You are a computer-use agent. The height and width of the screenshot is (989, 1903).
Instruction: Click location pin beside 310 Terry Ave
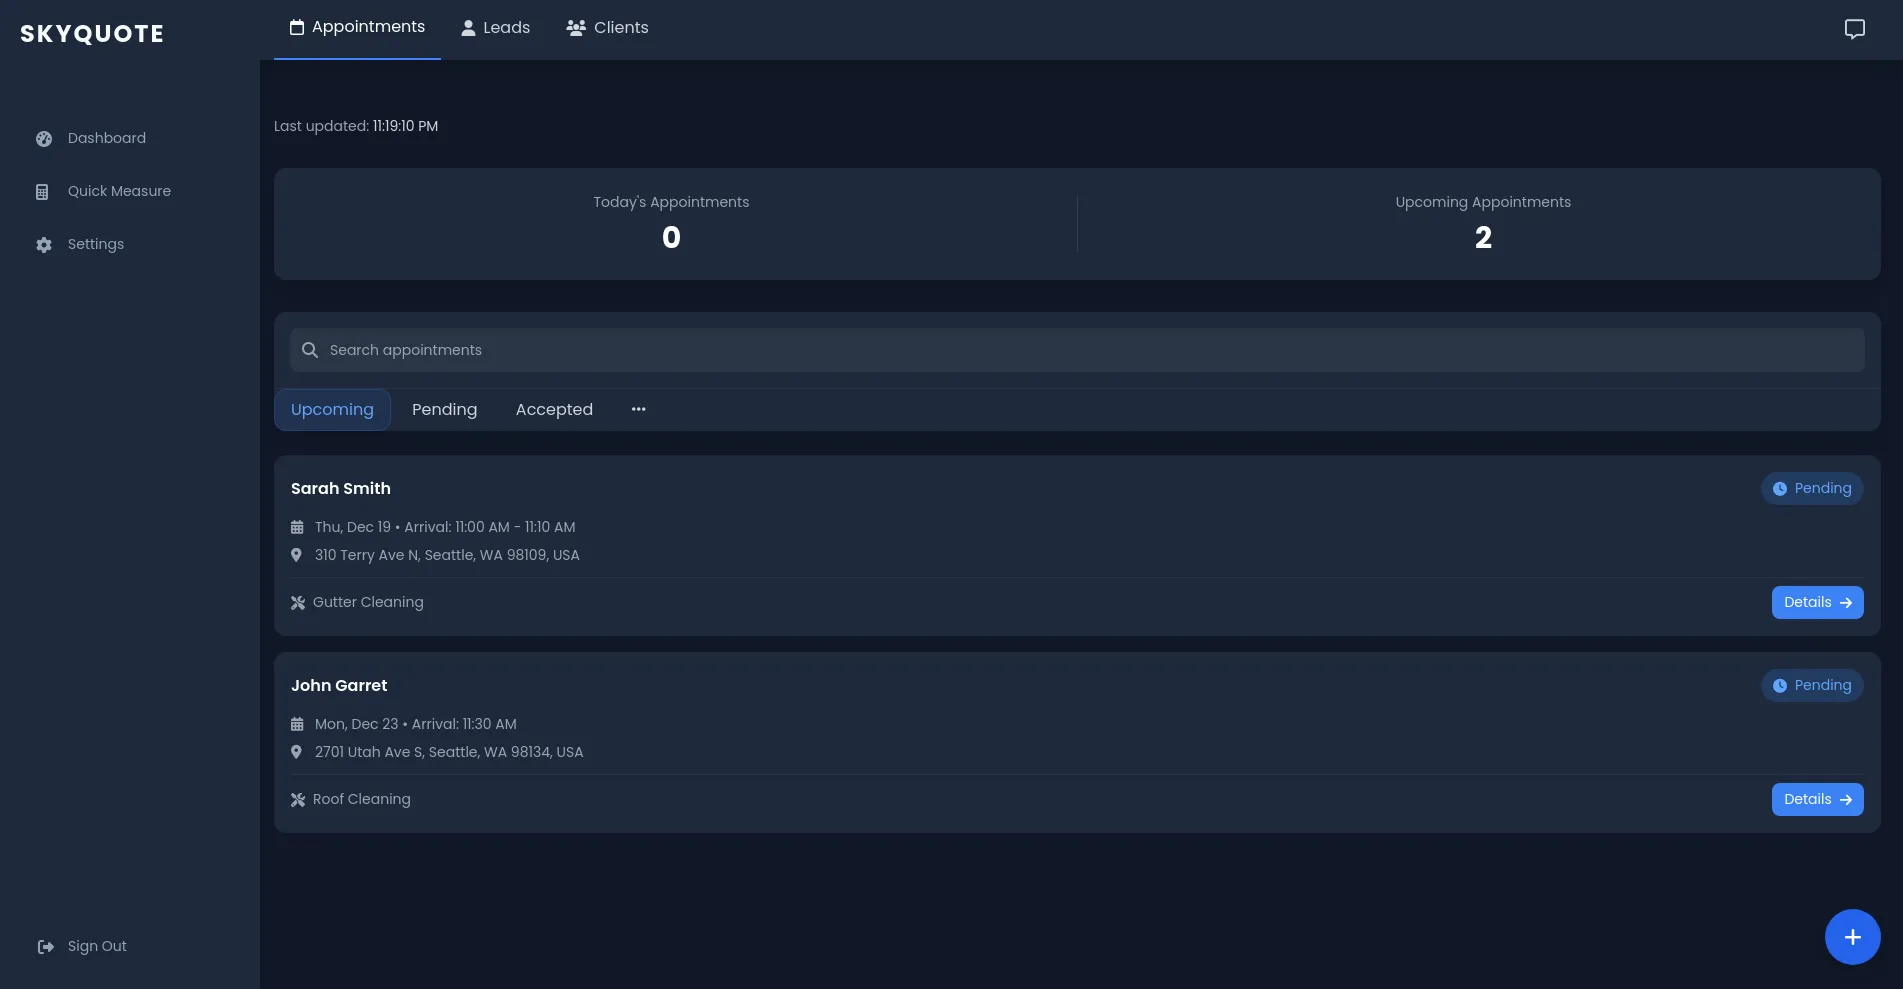[x=296, y=555]
